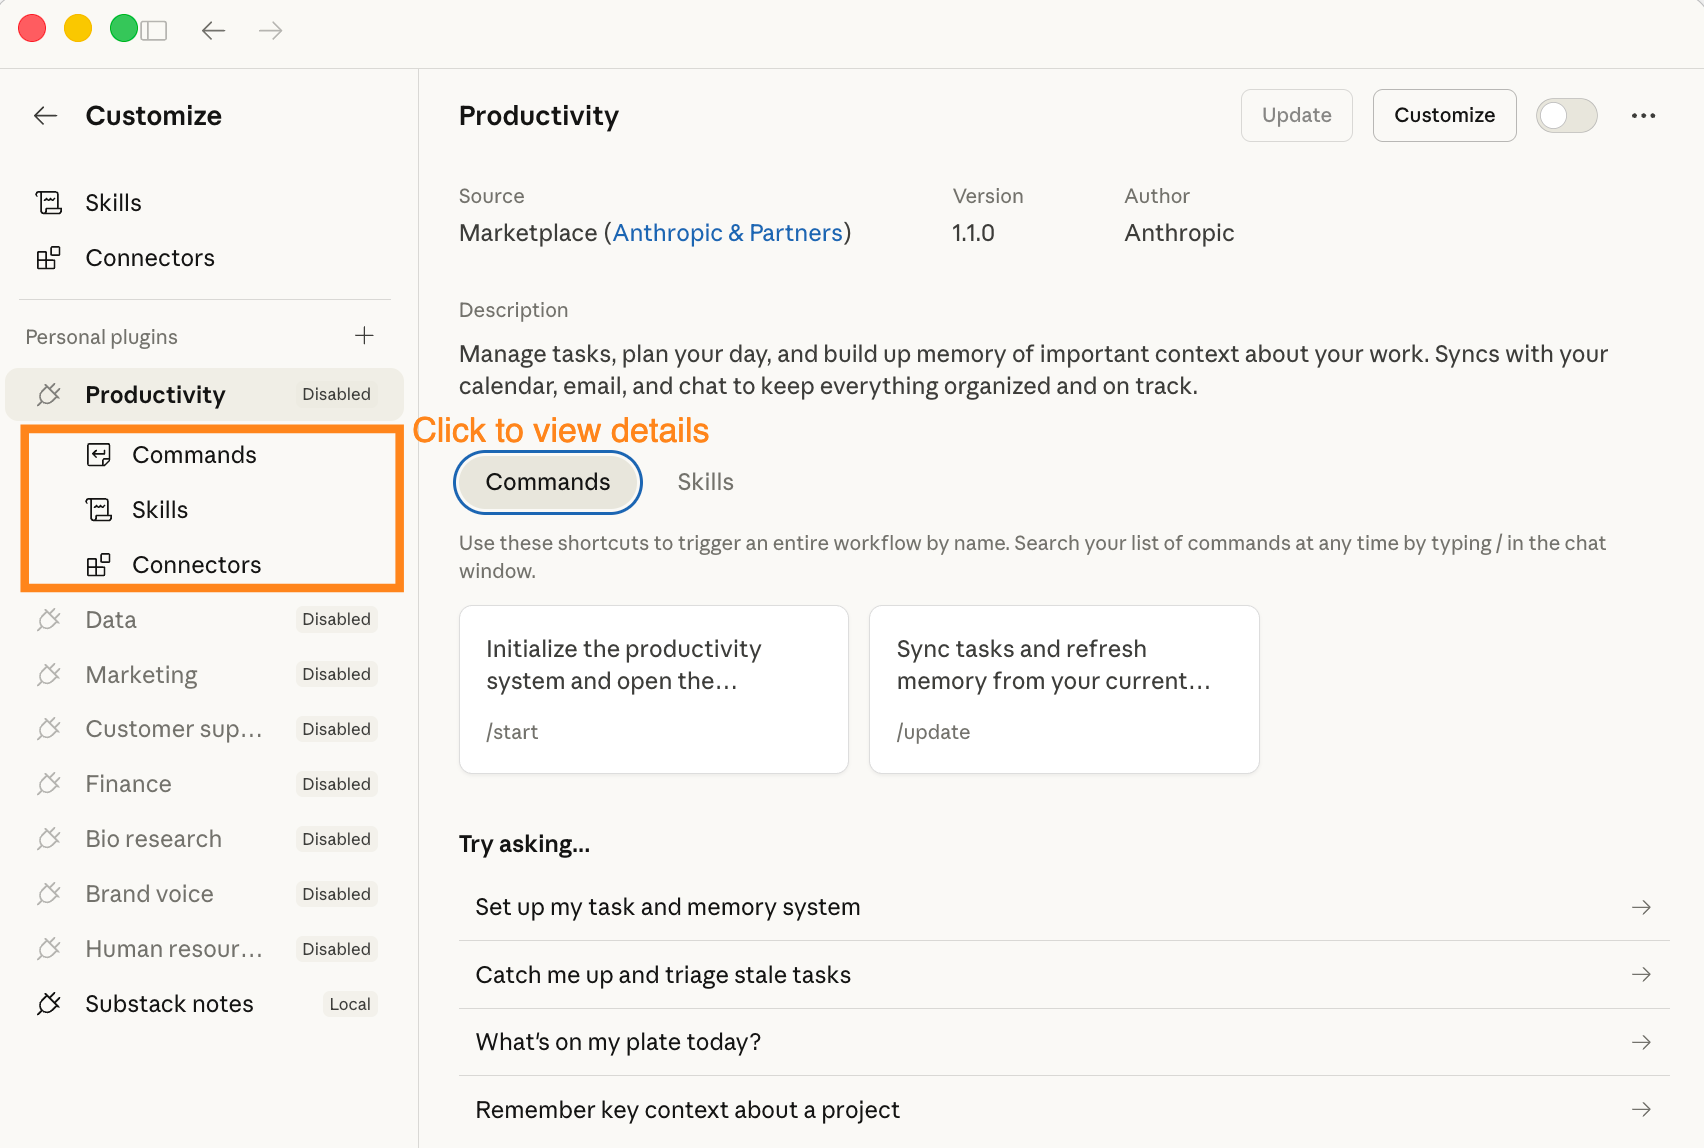This screenshot has width=1704, height=1148.
Task: Click the Brand voice plug icon
Action: point(49,895)
